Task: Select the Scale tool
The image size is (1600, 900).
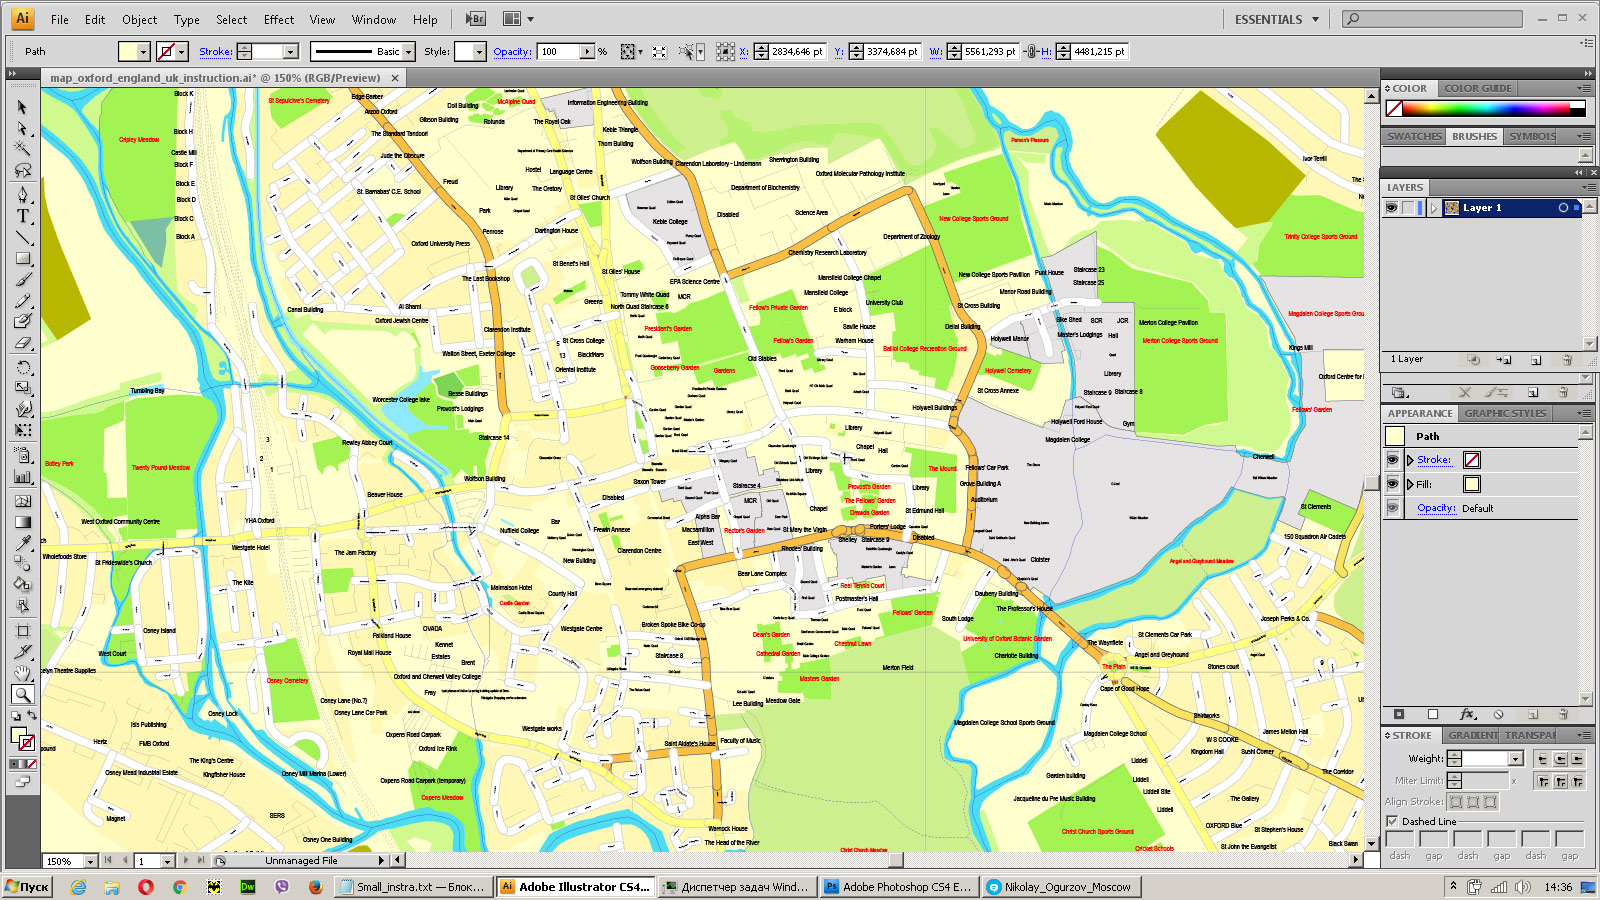Action: click(x=23, y=388)
